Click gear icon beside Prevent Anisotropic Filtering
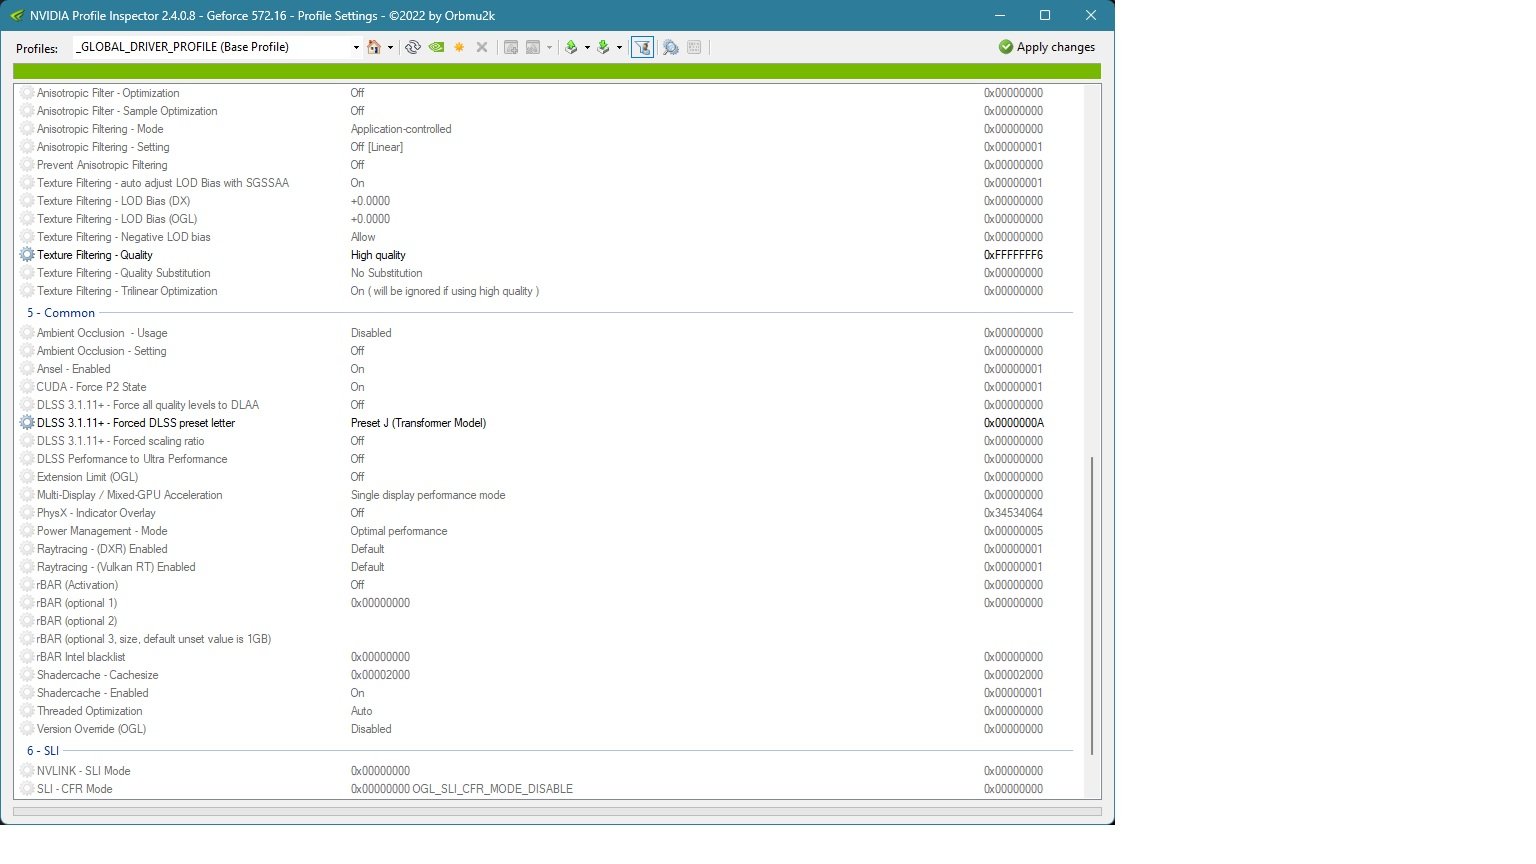 click(27, 165)
